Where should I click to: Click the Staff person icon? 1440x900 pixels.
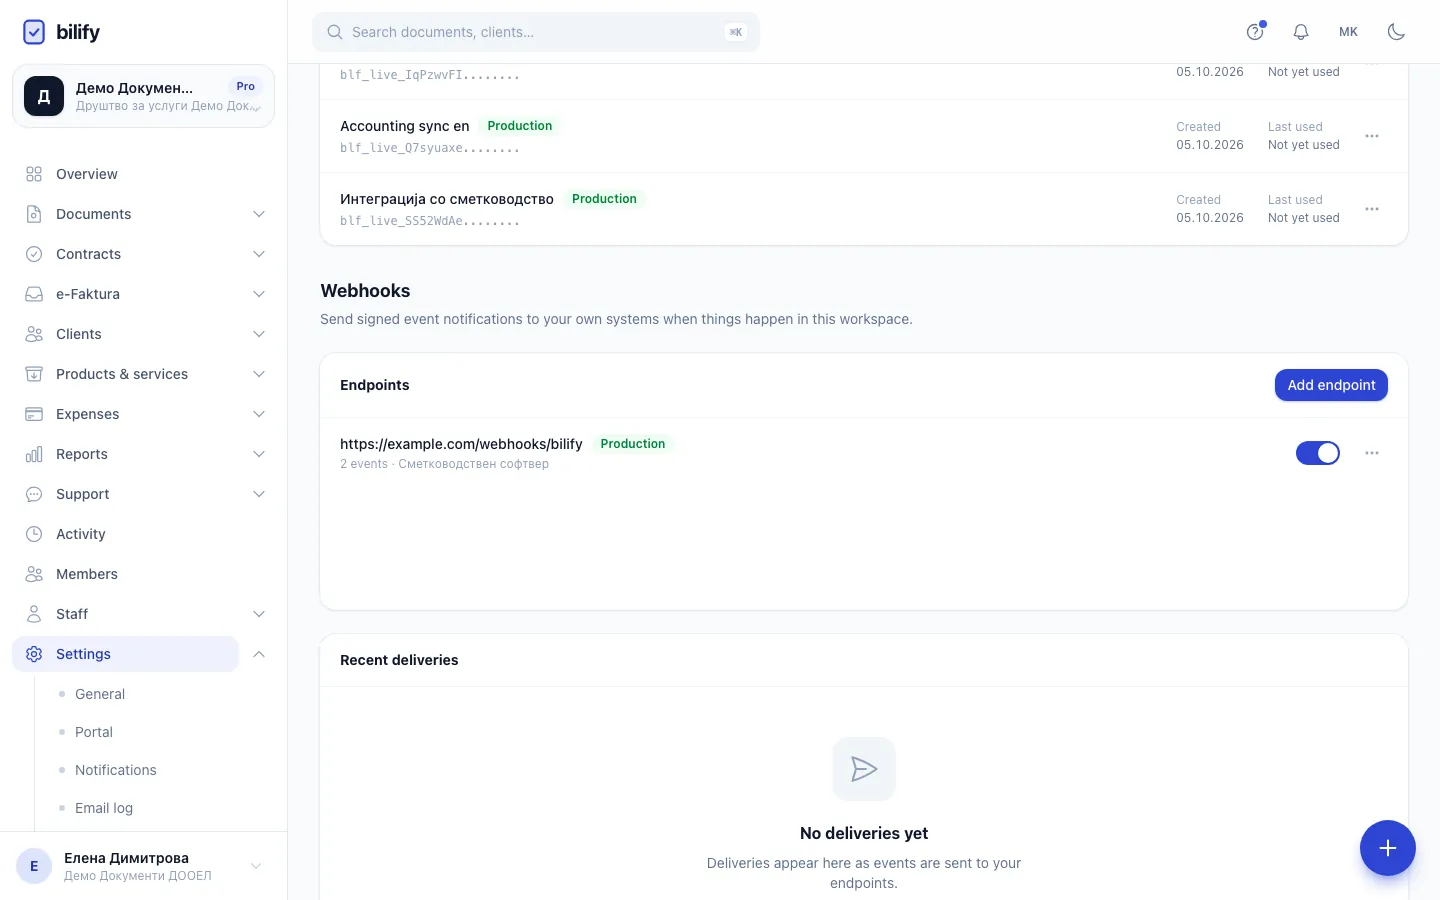coord(34,614)
